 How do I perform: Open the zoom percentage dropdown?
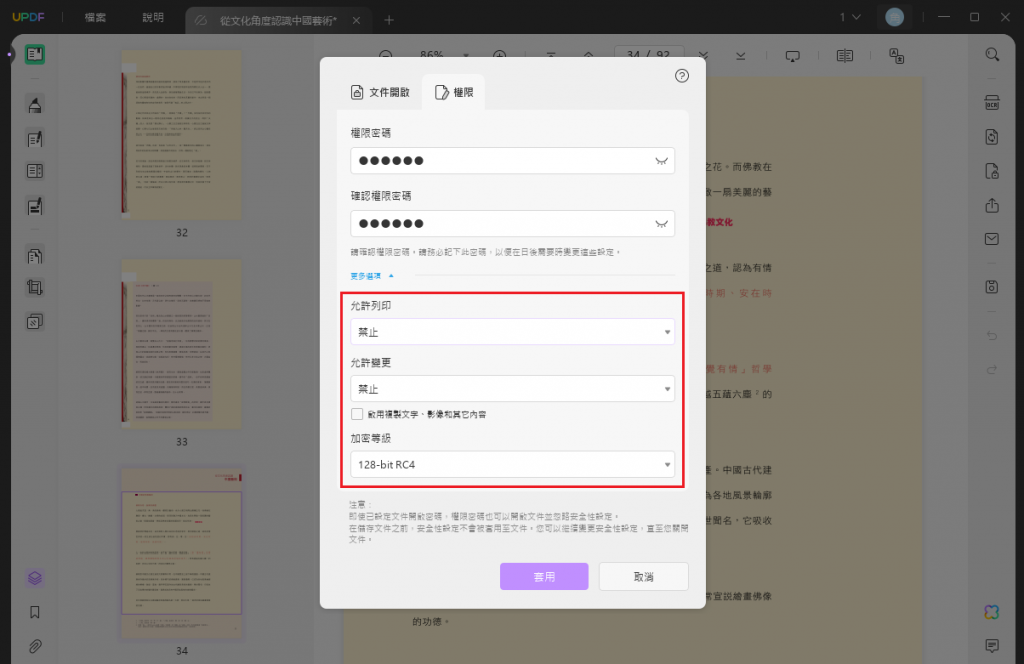[466, 56]
